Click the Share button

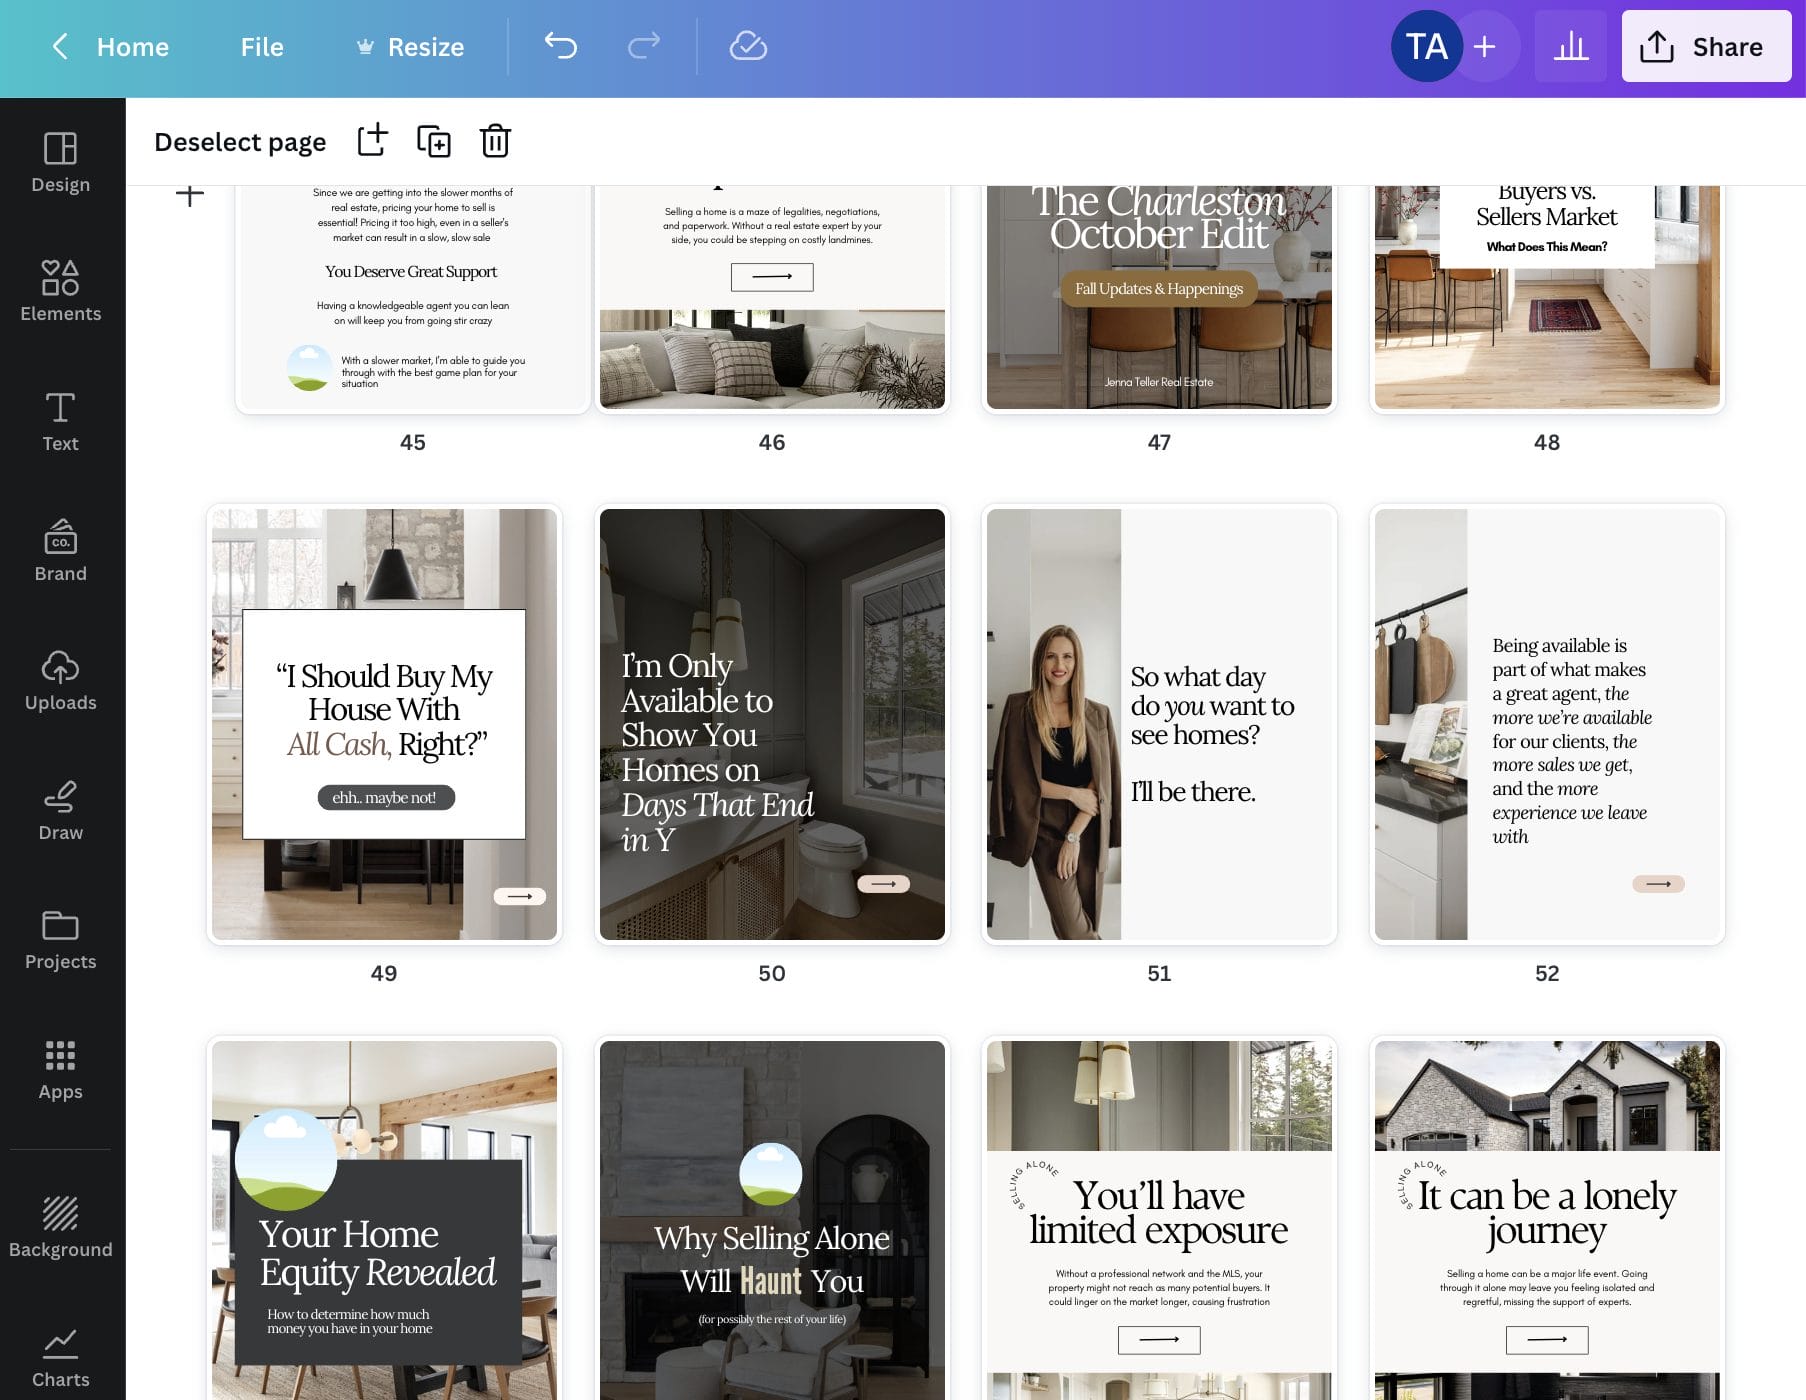tap(1706, 47)
